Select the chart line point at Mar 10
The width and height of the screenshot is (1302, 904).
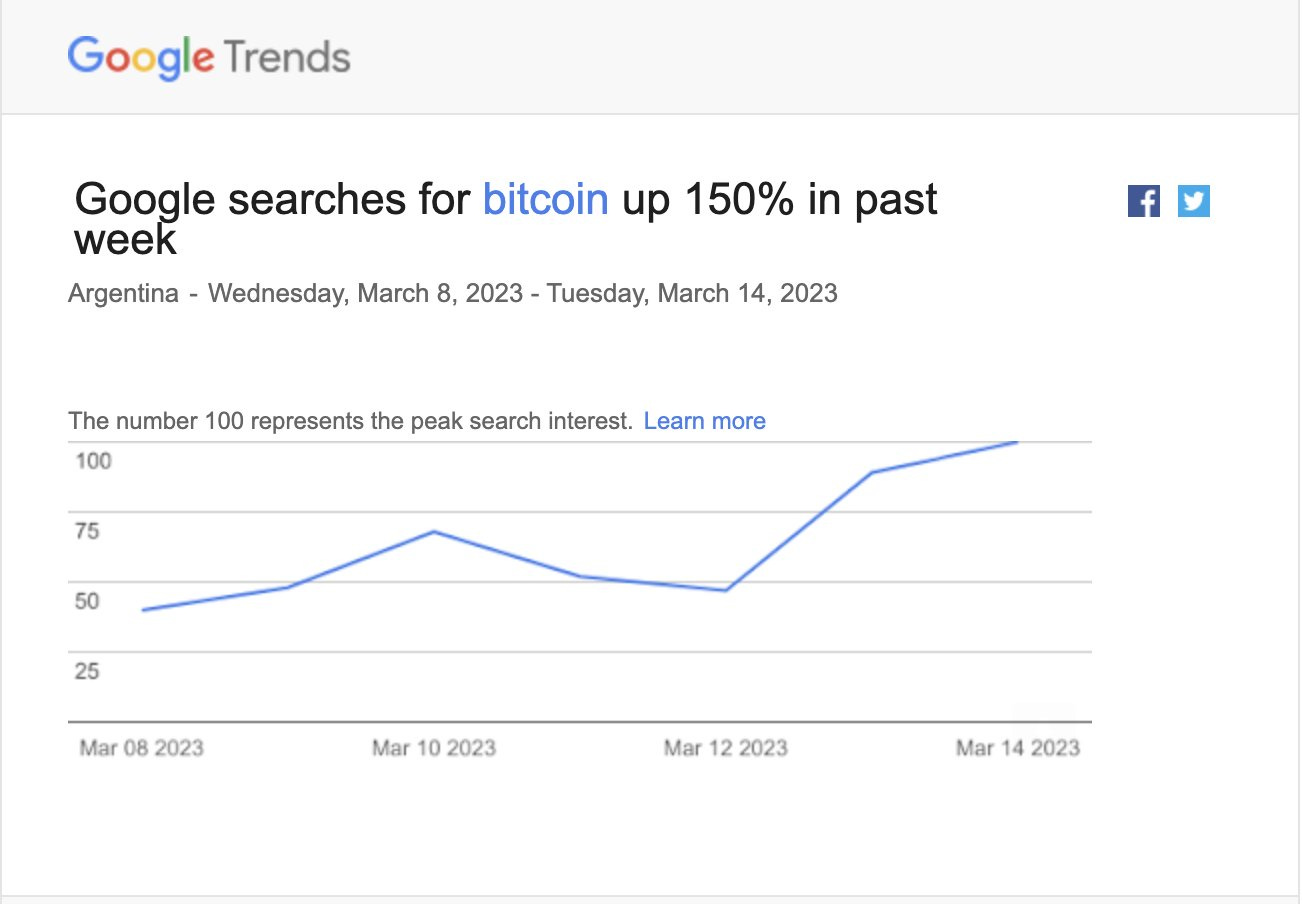tap(434, 531)
